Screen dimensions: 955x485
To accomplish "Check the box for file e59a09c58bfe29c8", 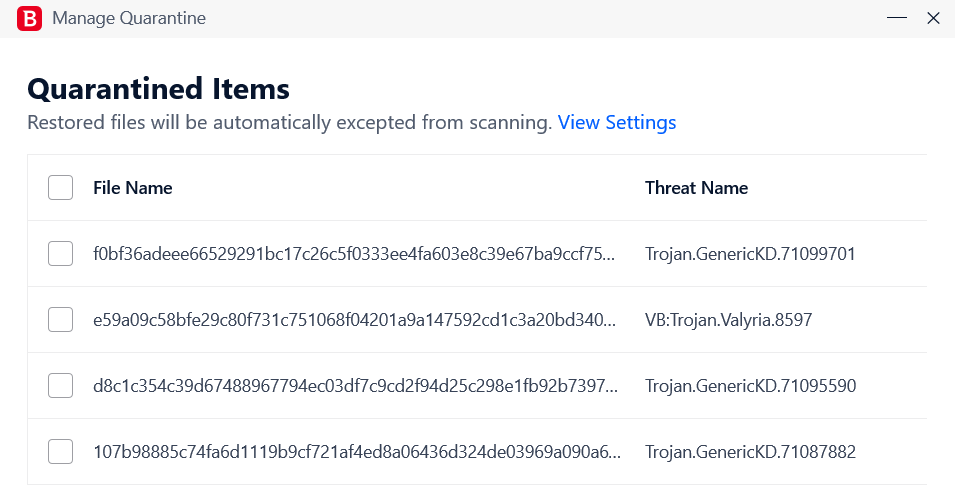I will (x=60, y=319).
